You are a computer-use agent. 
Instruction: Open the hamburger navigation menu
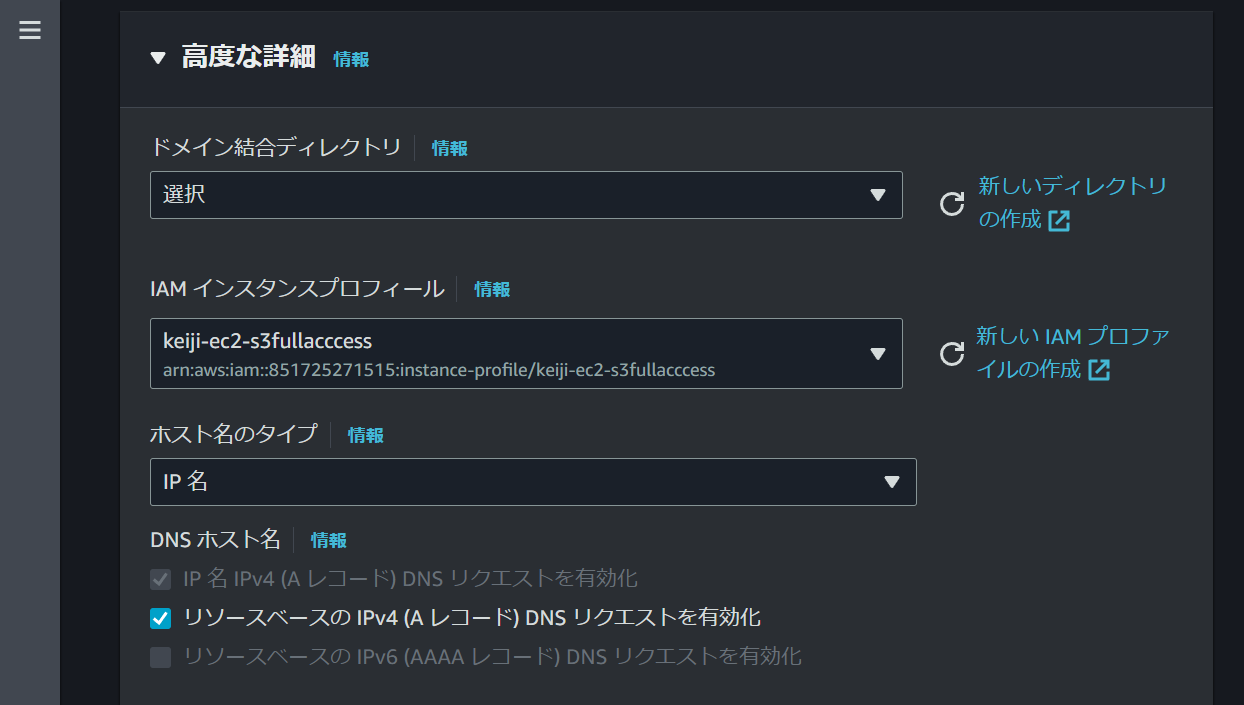[30, 30]
